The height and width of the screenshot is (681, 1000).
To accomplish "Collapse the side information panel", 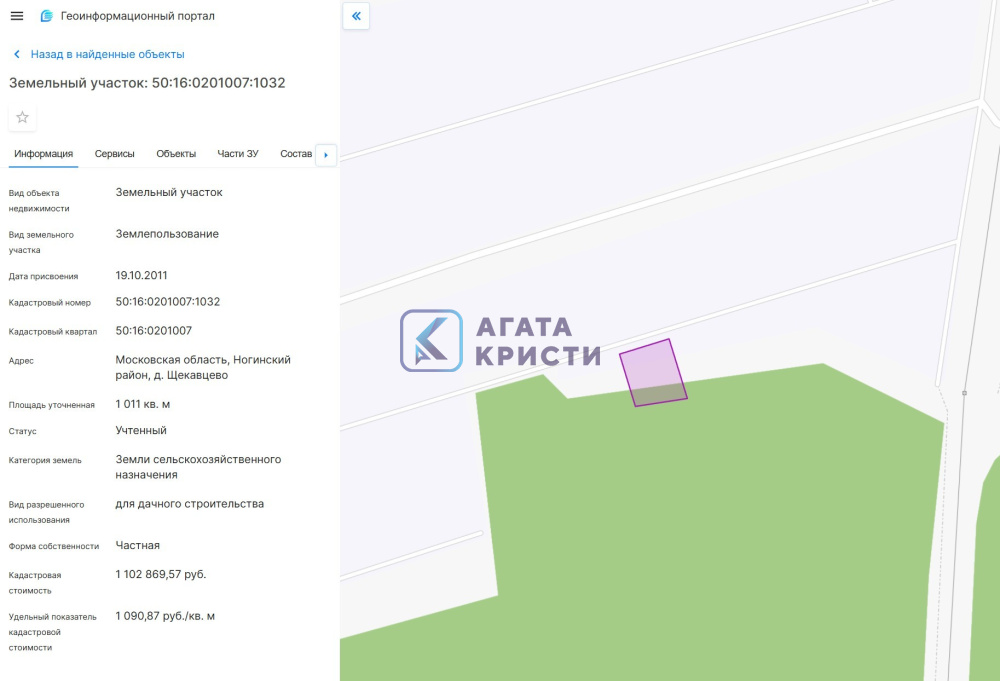I will click(356, 16).
